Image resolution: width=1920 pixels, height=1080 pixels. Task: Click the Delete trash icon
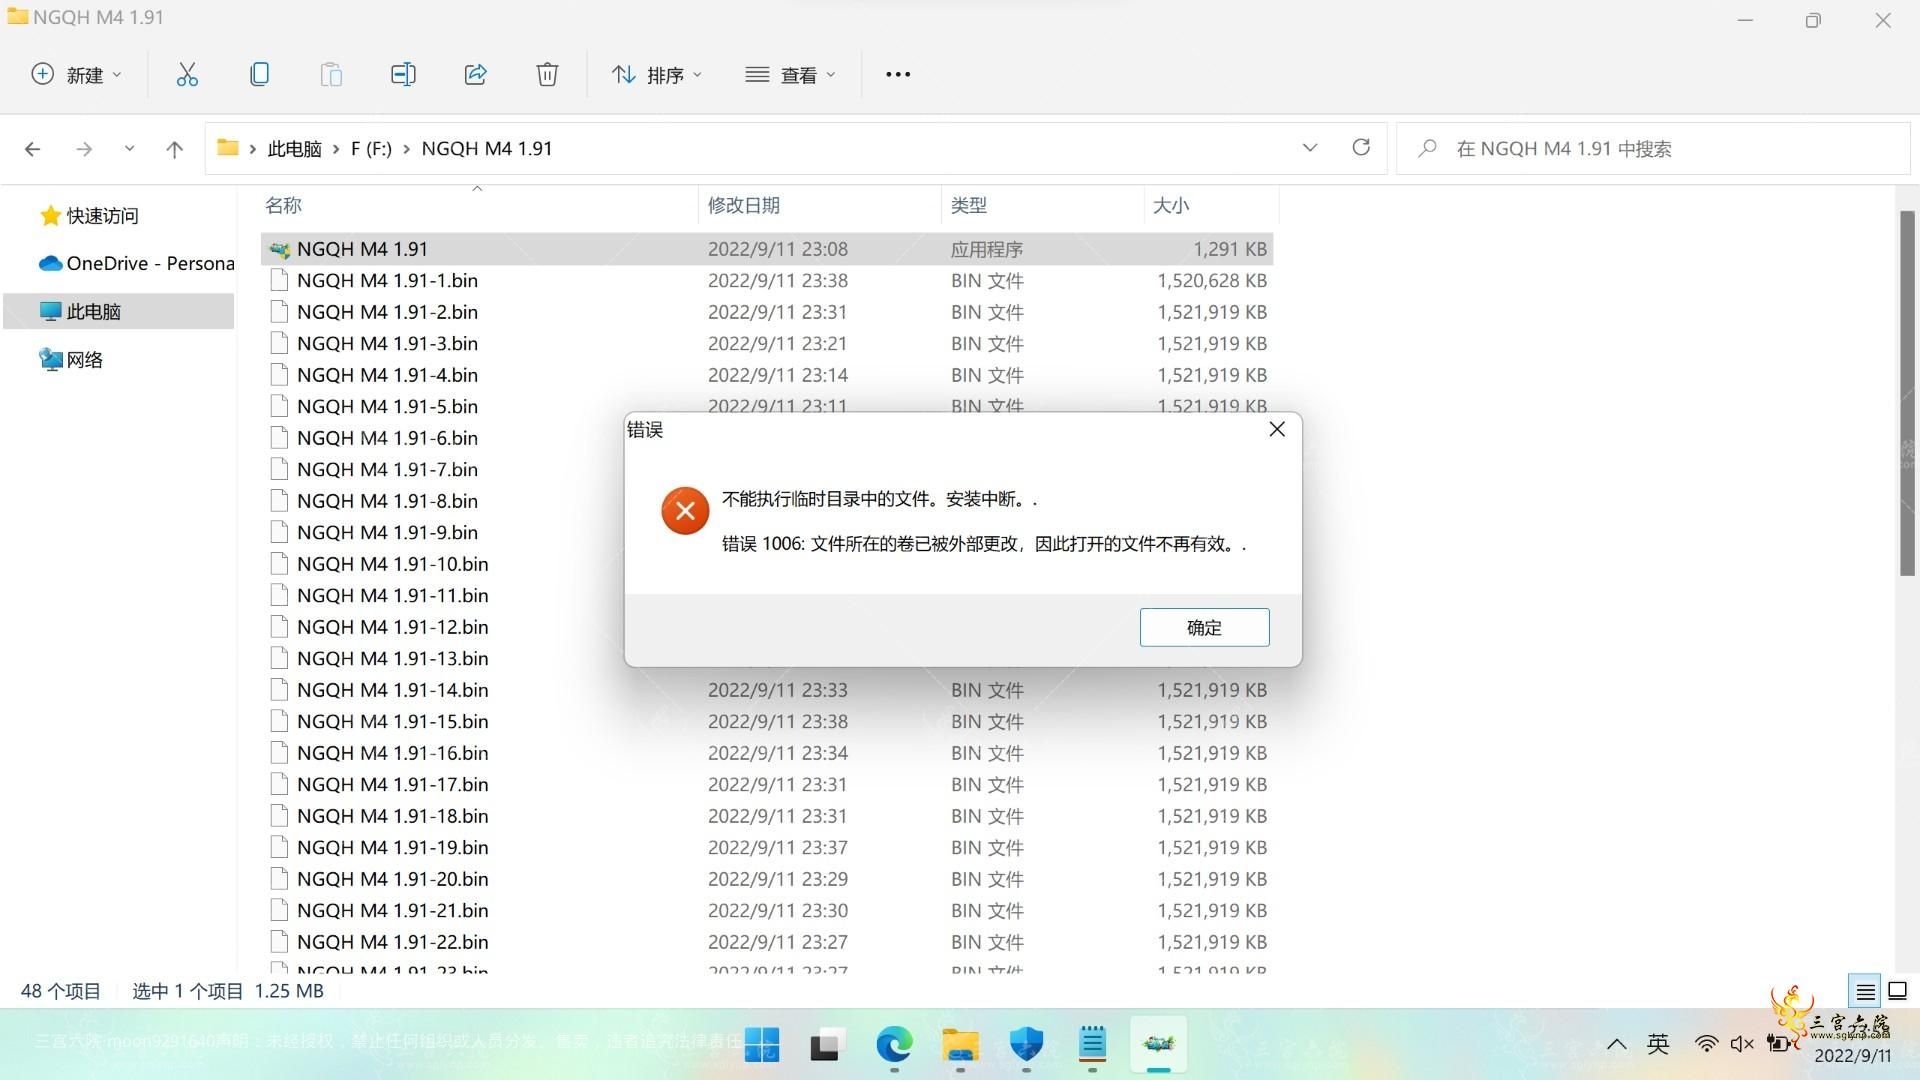547,74
